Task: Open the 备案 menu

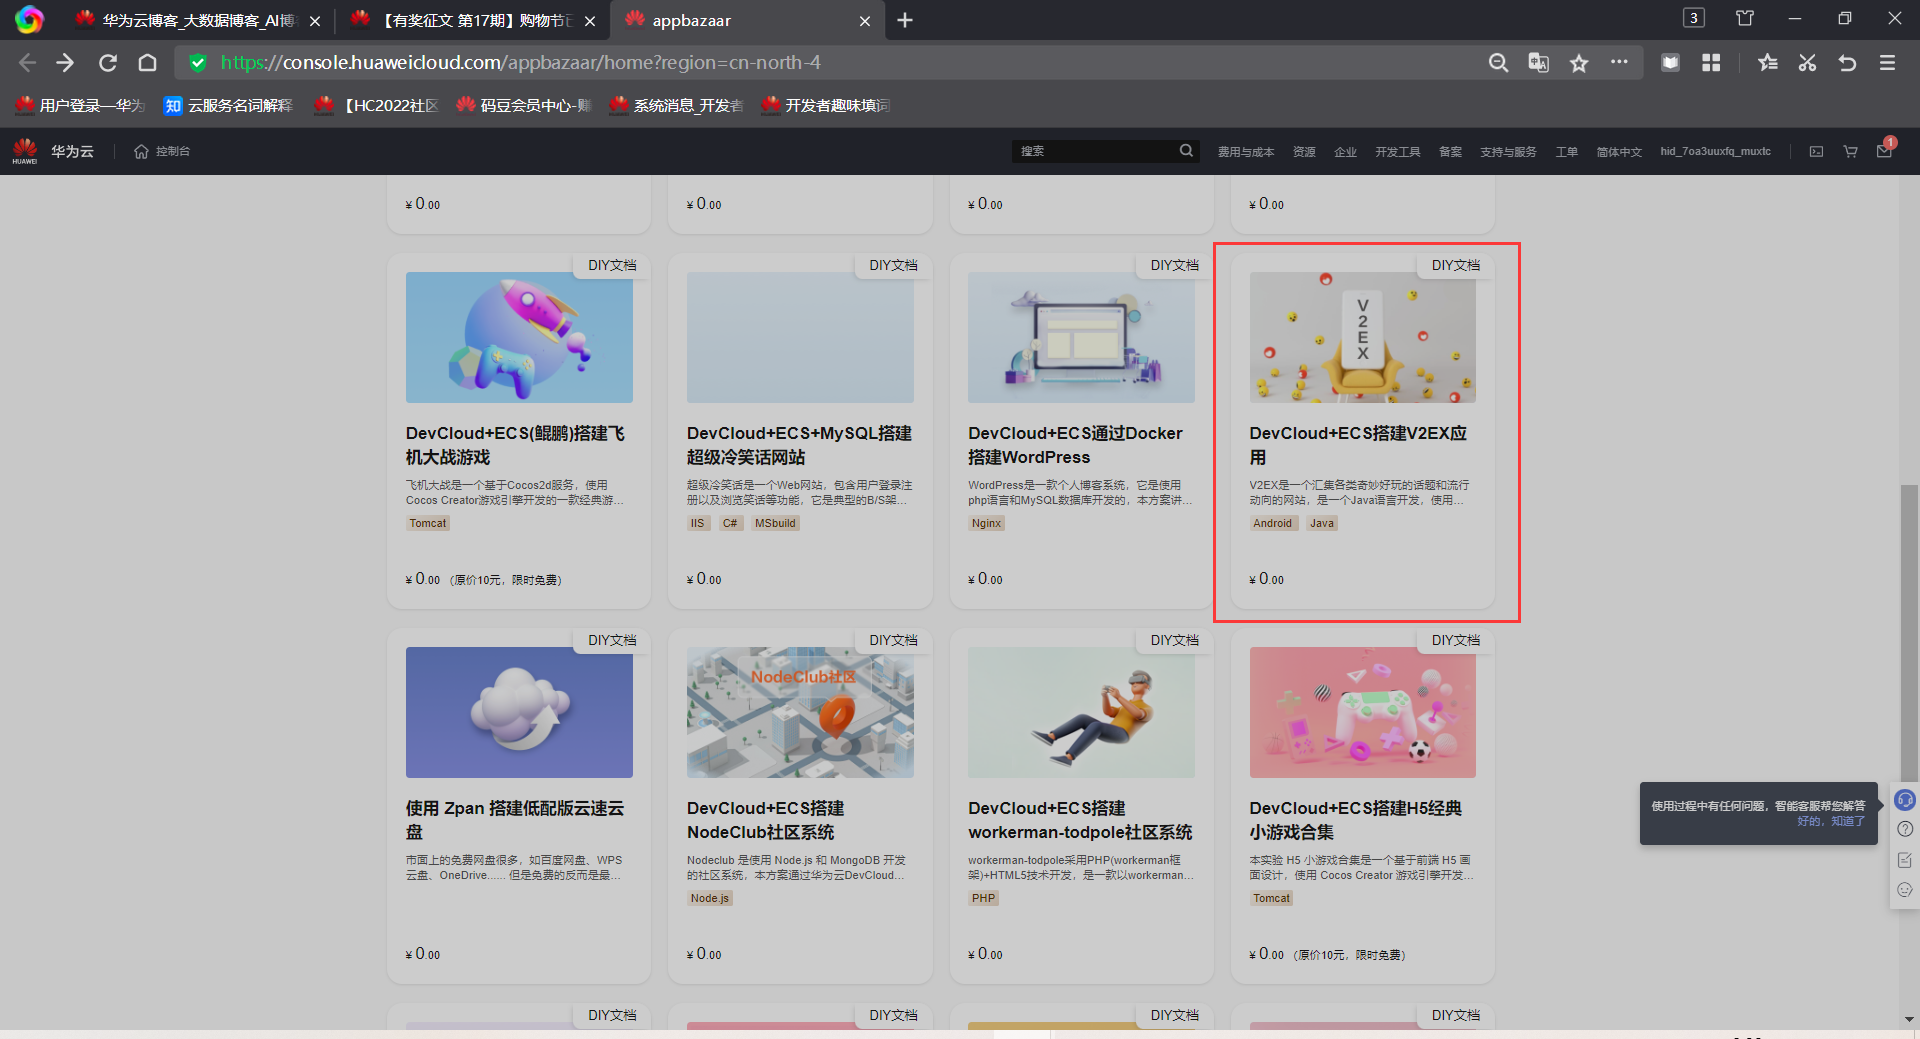Action: pyautogui.click(x=1450, y=152)
